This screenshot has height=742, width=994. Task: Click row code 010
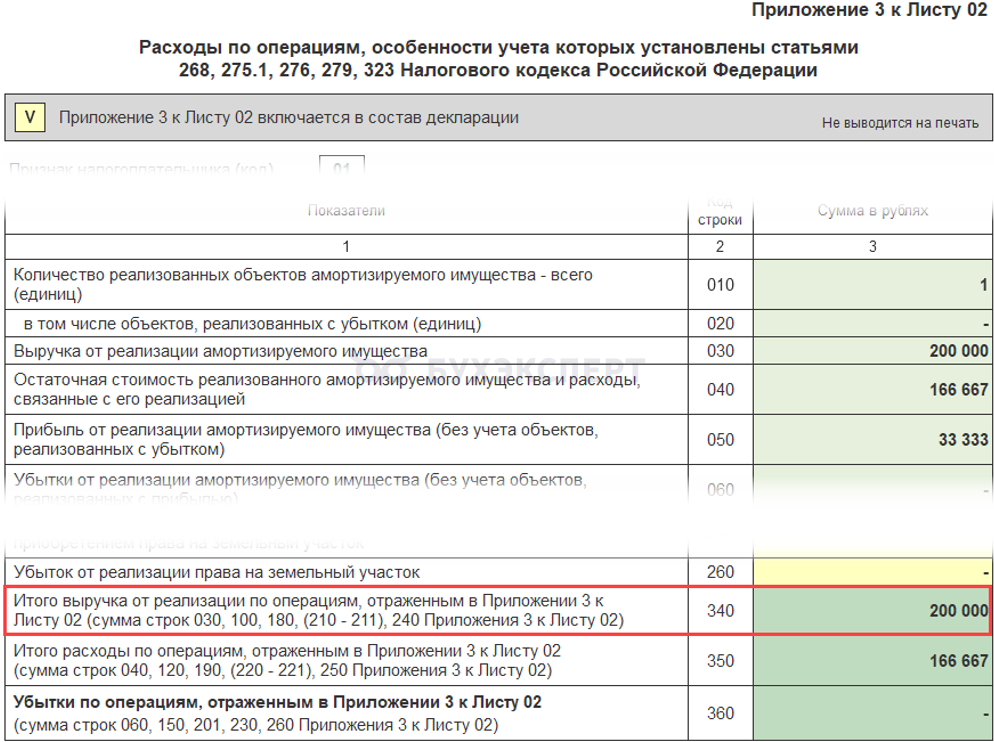pyautogui.click(x=720, y=285)
